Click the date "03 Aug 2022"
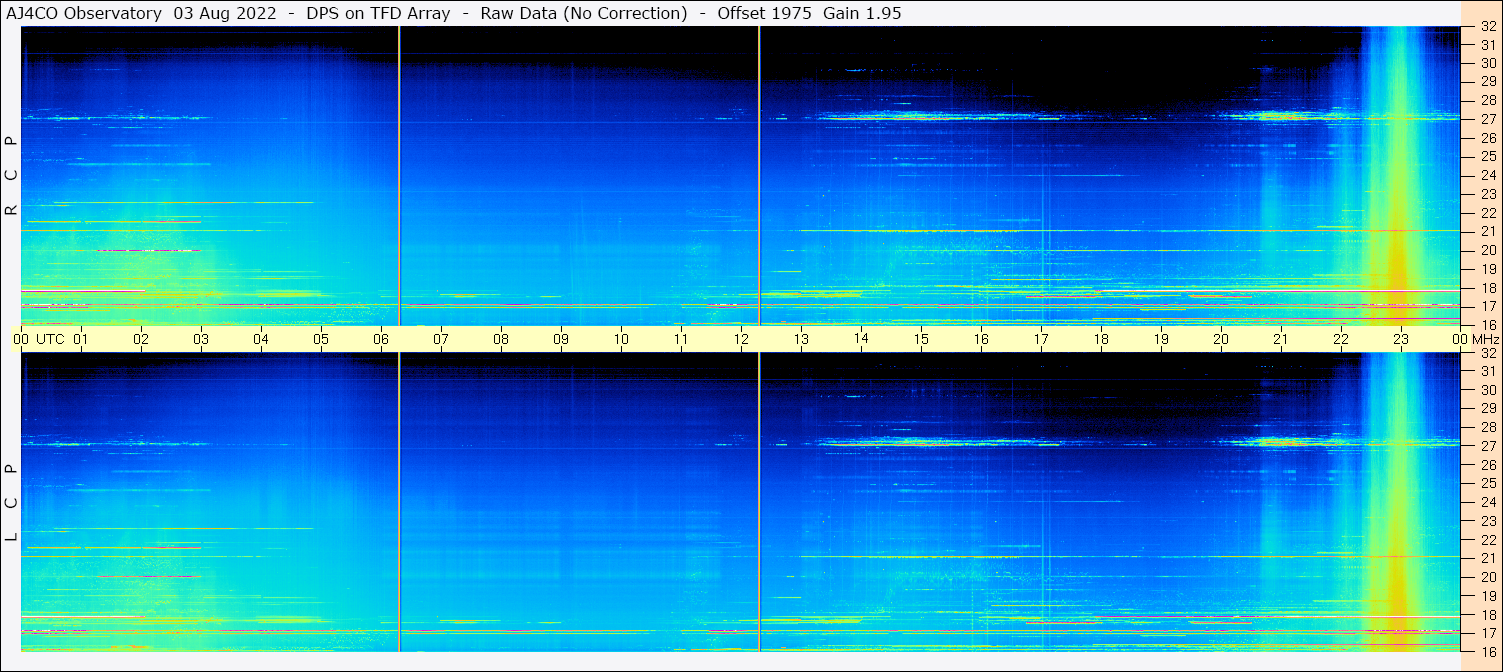The width and height of the screenshot is (1503, 672). pyautogui.click(x=225, y=13)
